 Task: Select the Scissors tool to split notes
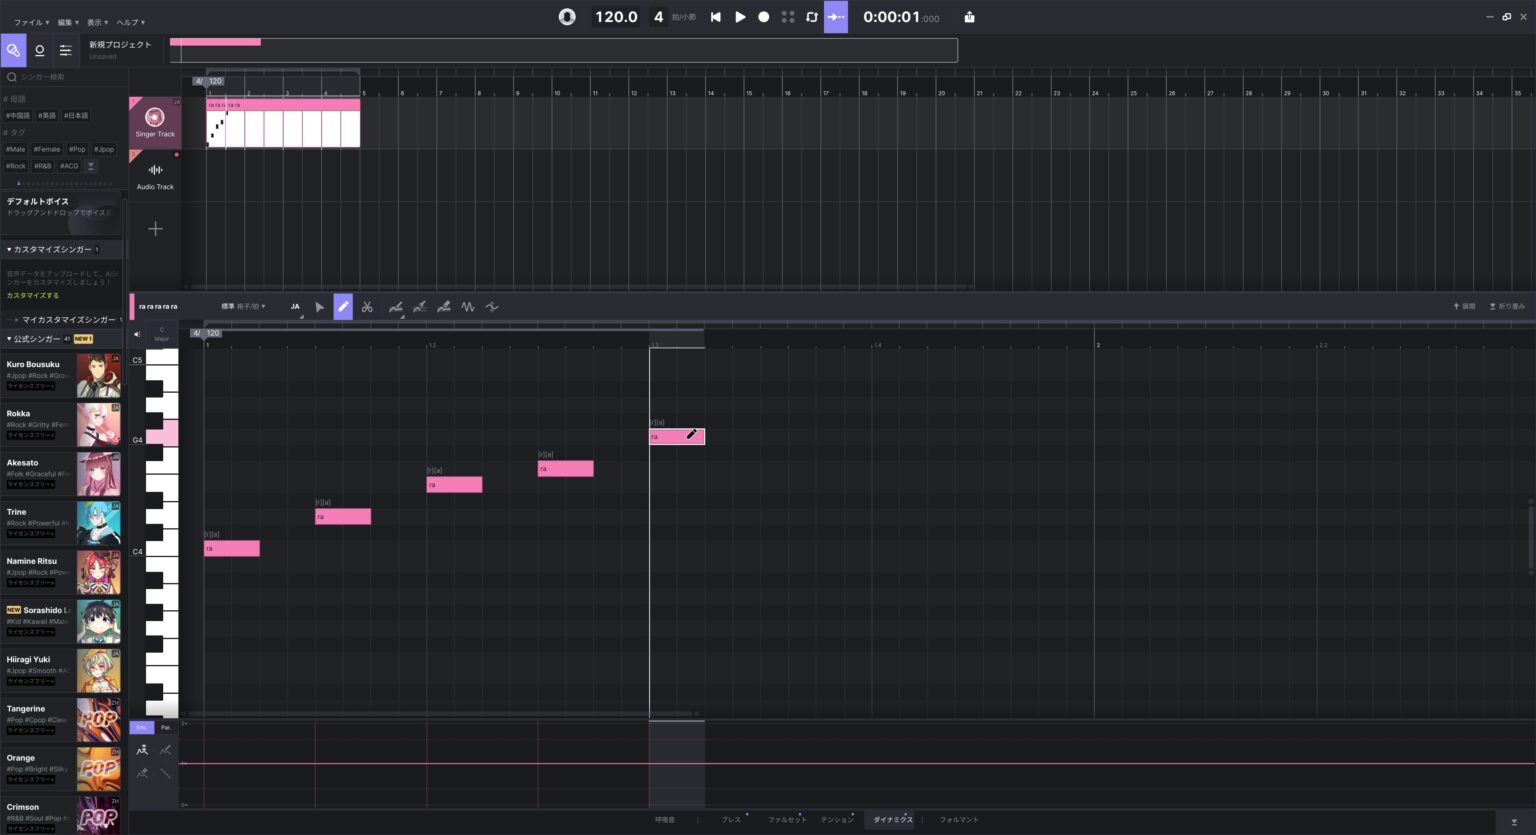coord(367,307)
